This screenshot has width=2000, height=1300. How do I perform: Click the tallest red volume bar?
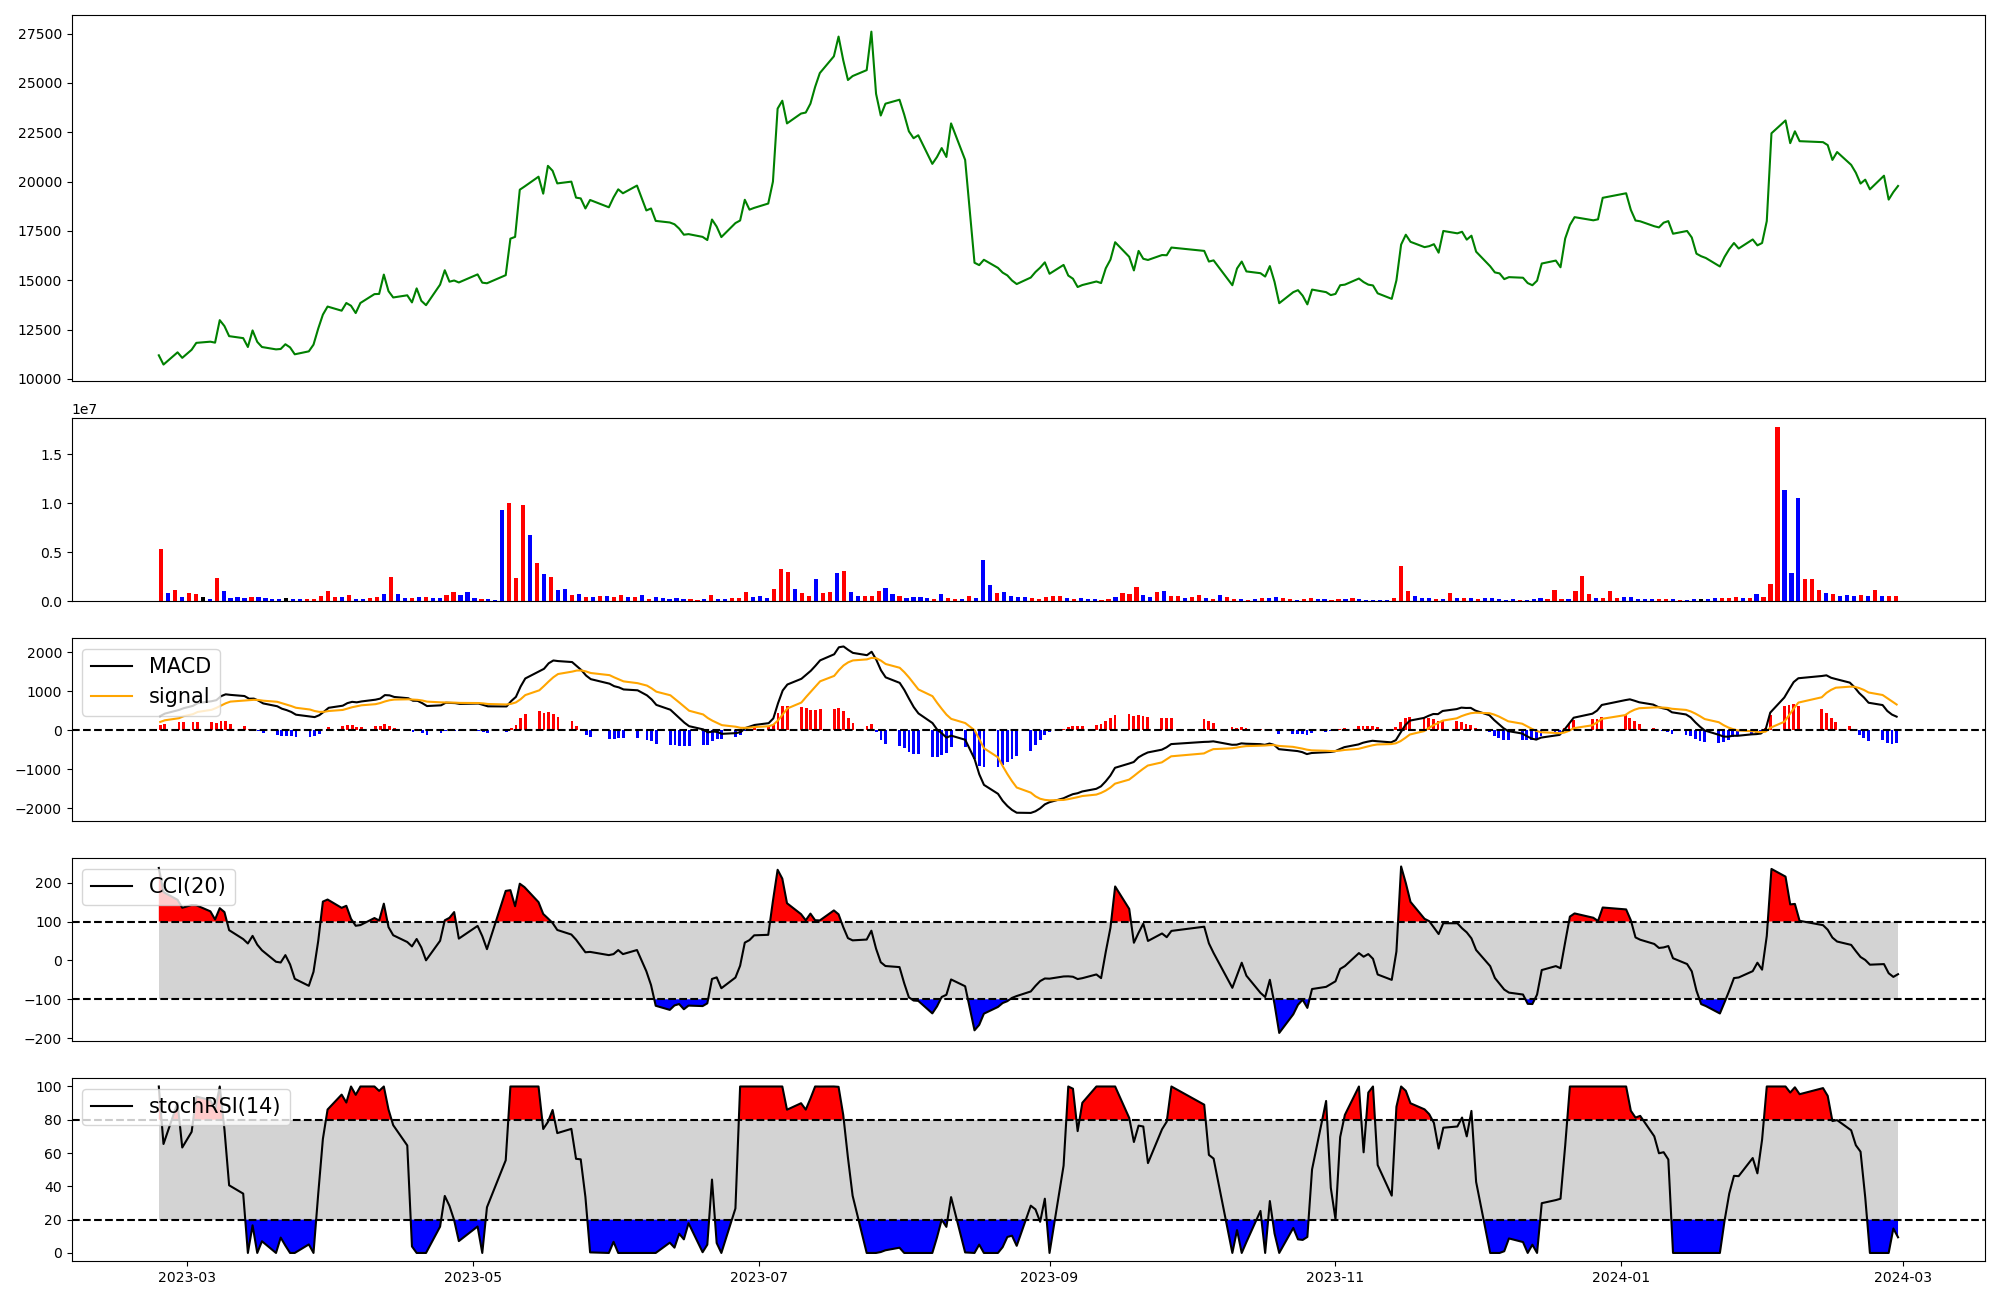[x=1777, y=515]
